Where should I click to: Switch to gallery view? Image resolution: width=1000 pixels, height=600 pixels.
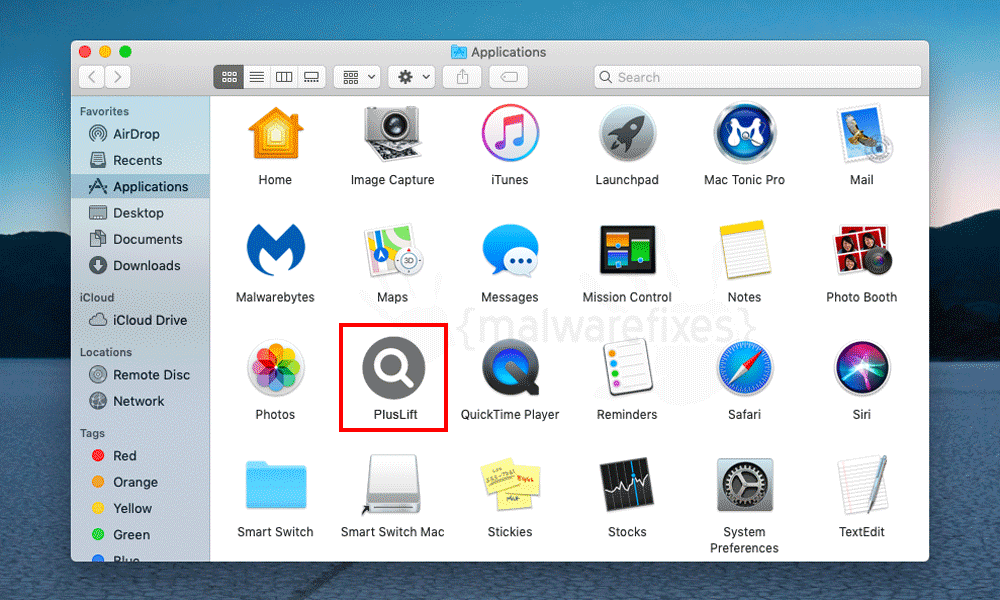311,77
